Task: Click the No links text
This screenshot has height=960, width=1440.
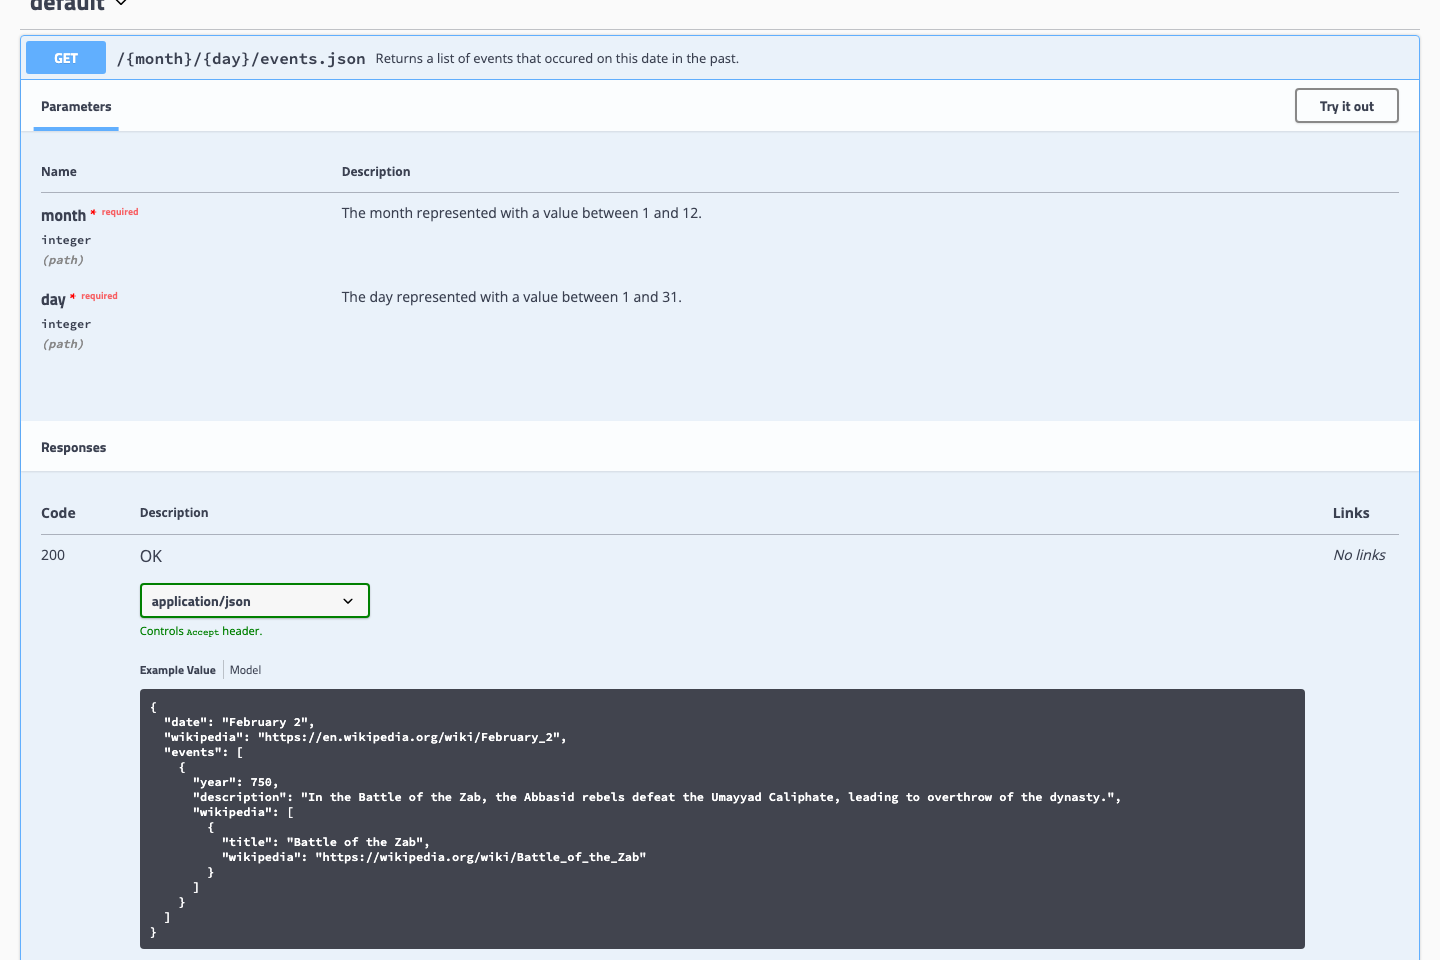Action: click(1359, 554)
